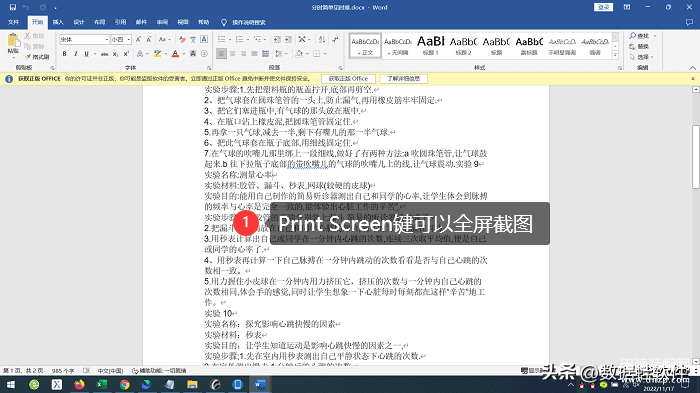Open the font size dropdown

[x=129, y=39]
